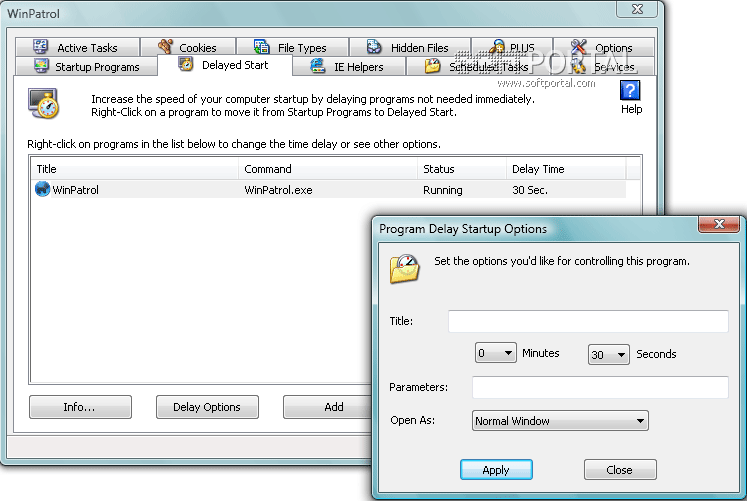Click the IE Helpers Explorer icon

318,66
